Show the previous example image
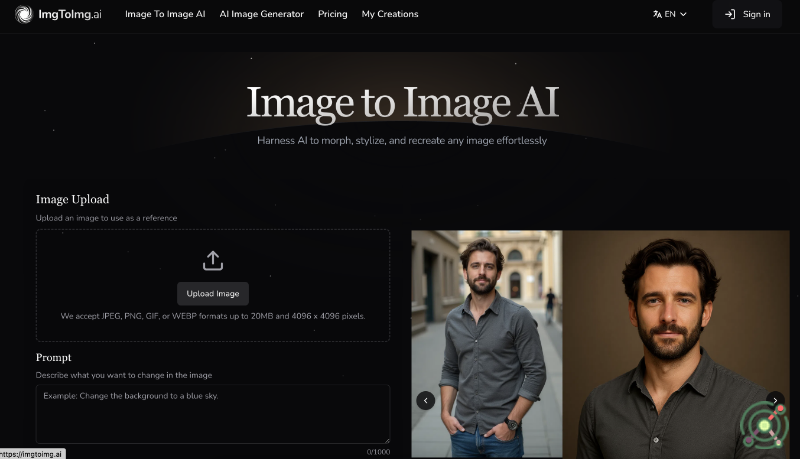Screen dimensions: 800x459 click(x=425, y=400)
